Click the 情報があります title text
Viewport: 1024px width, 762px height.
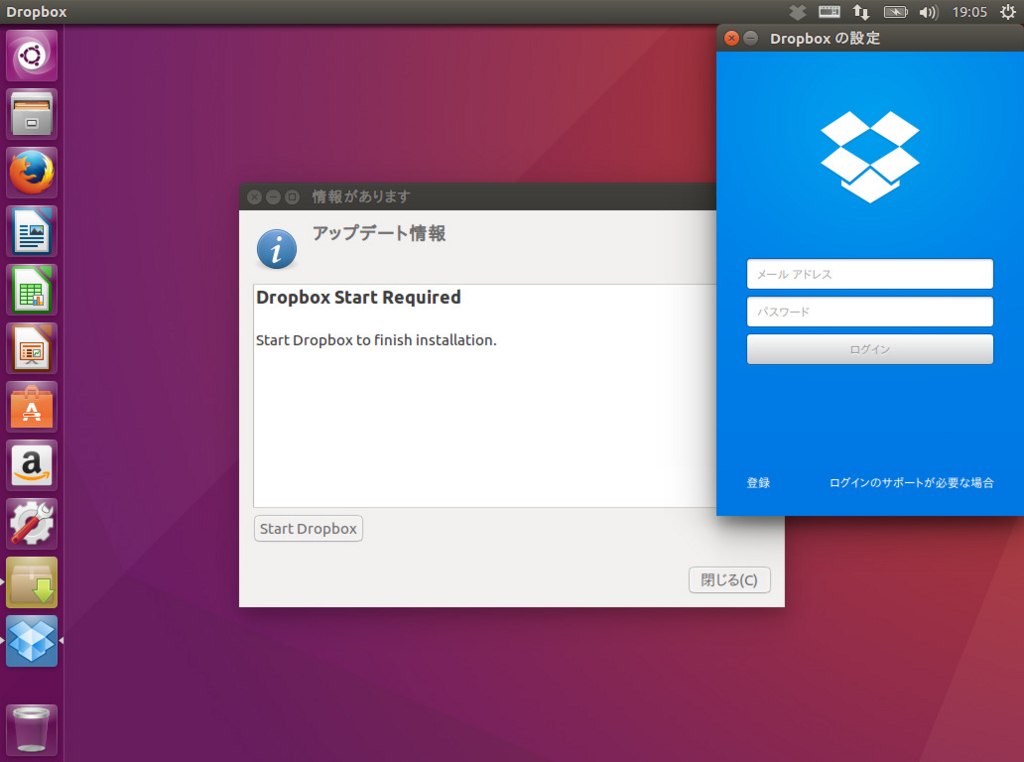point(361,197)
